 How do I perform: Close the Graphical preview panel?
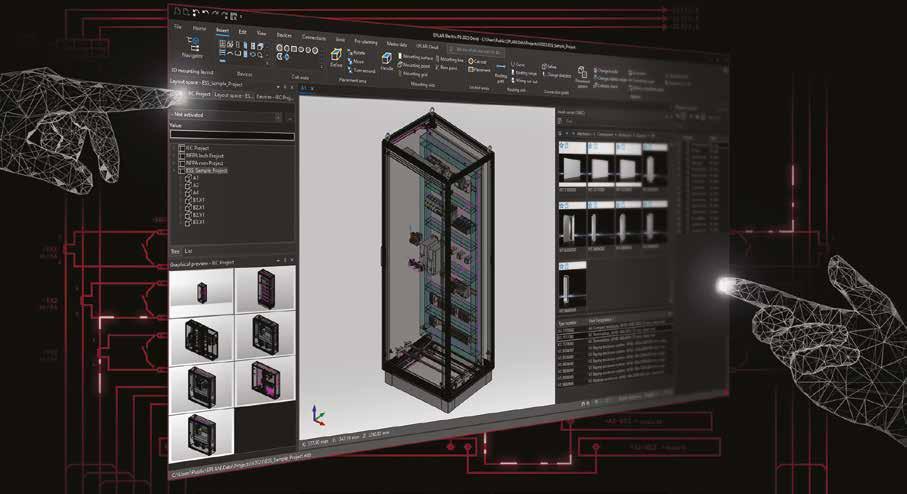click(x=292, y=261)
